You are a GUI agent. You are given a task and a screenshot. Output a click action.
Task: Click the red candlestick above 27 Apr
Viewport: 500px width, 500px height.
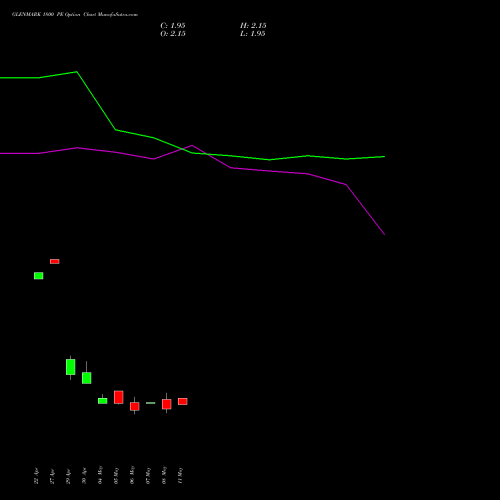(x=55, y=261)
